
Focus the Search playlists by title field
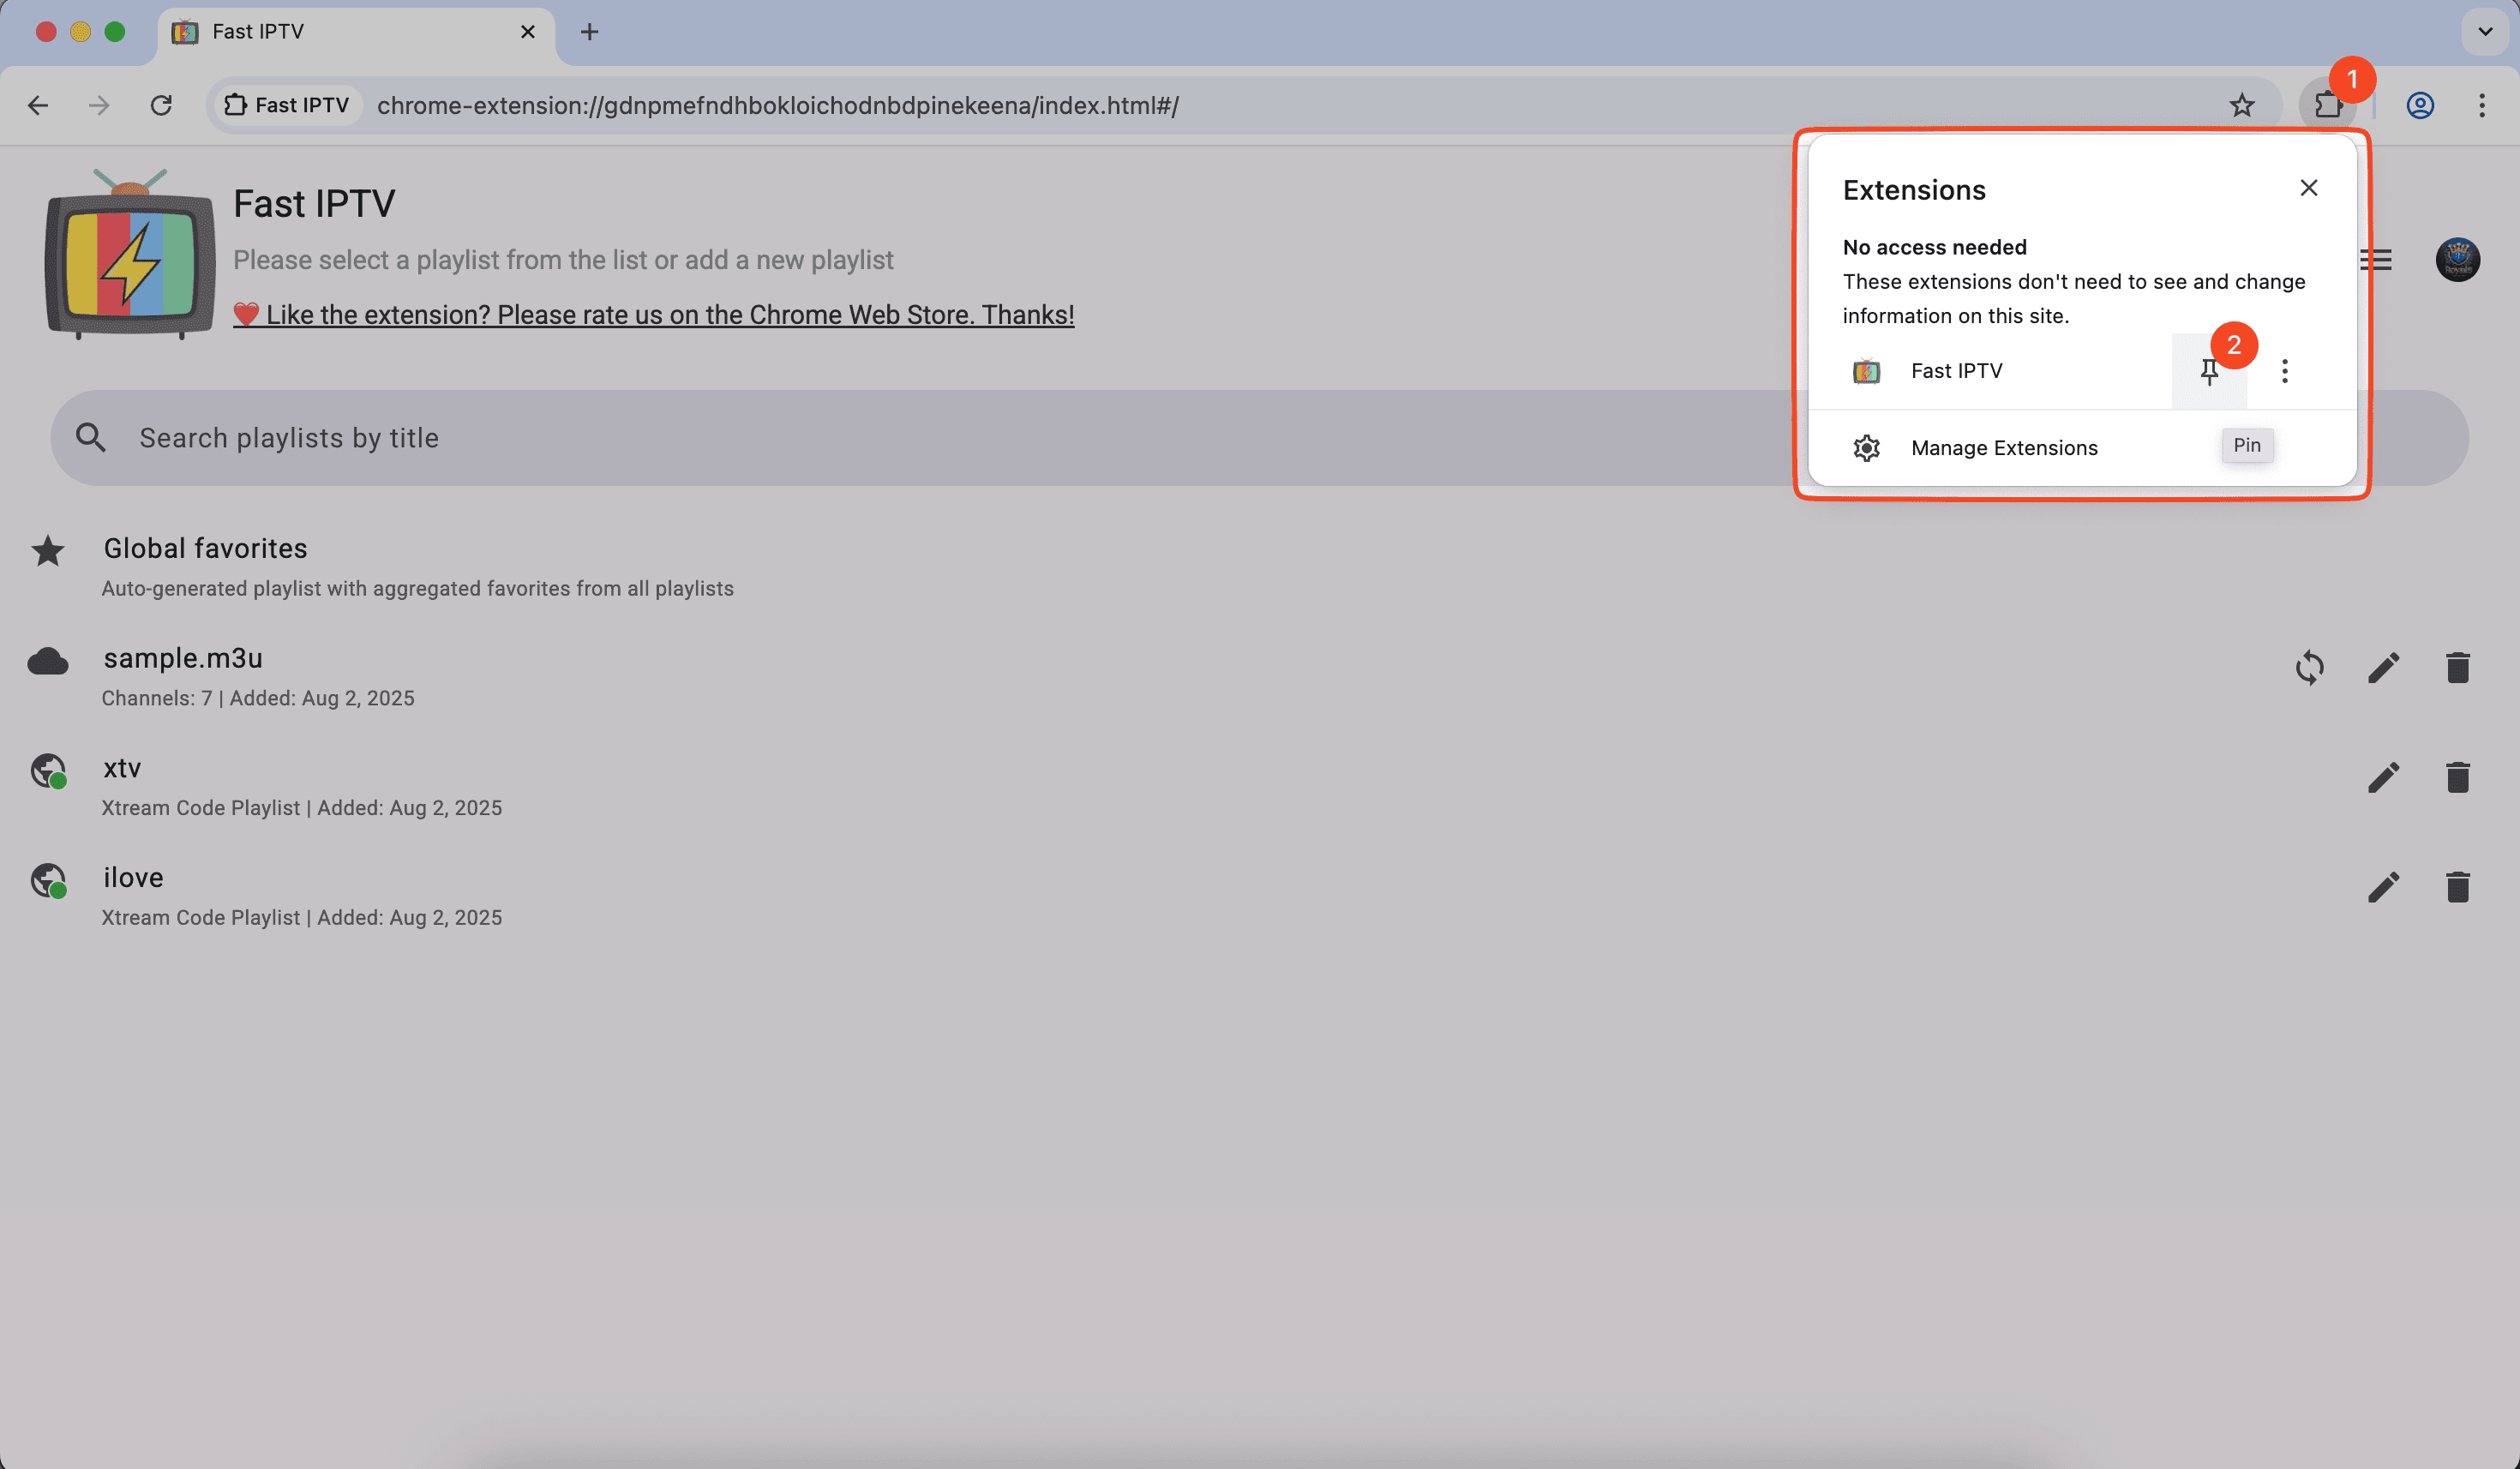pos(1259,438)
